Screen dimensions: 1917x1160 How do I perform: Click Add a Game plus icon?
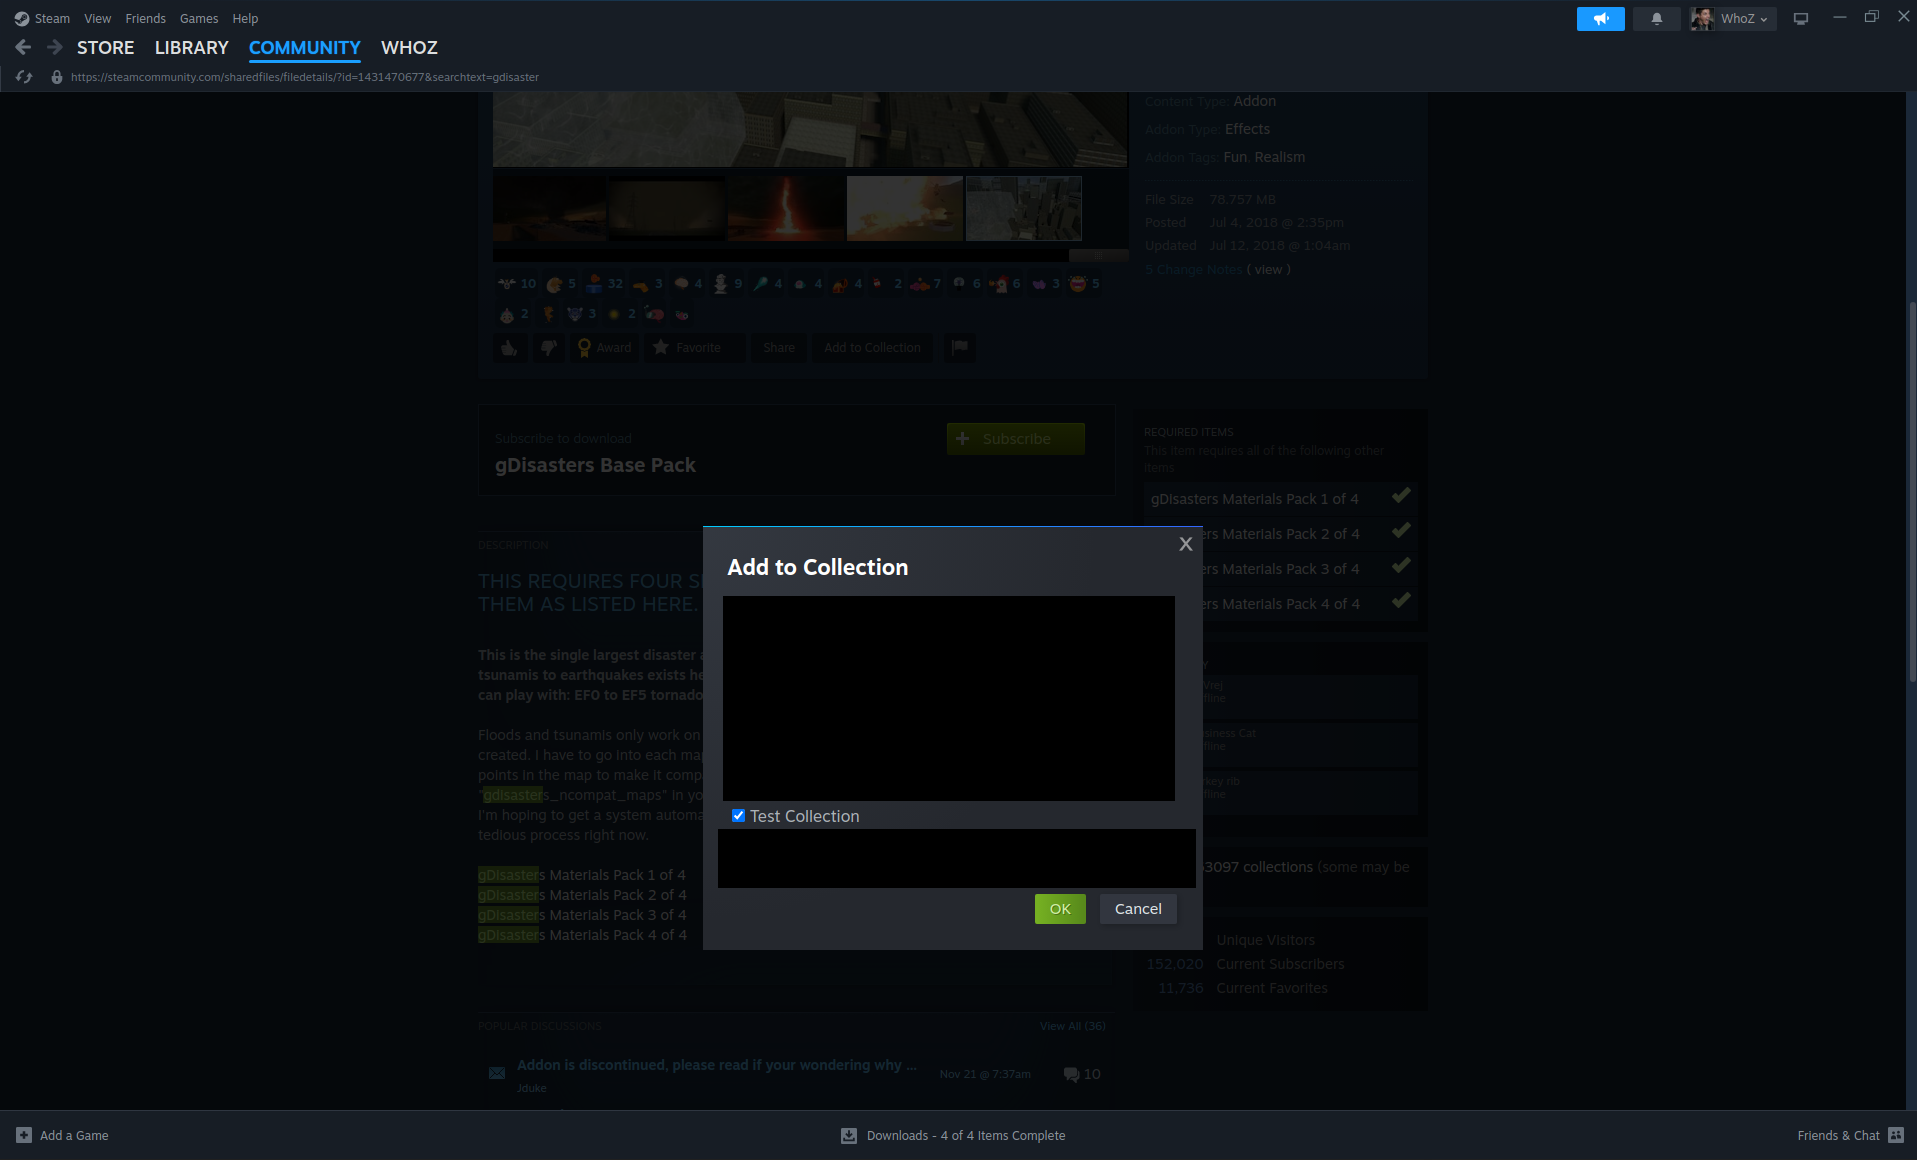point(24,1135)
